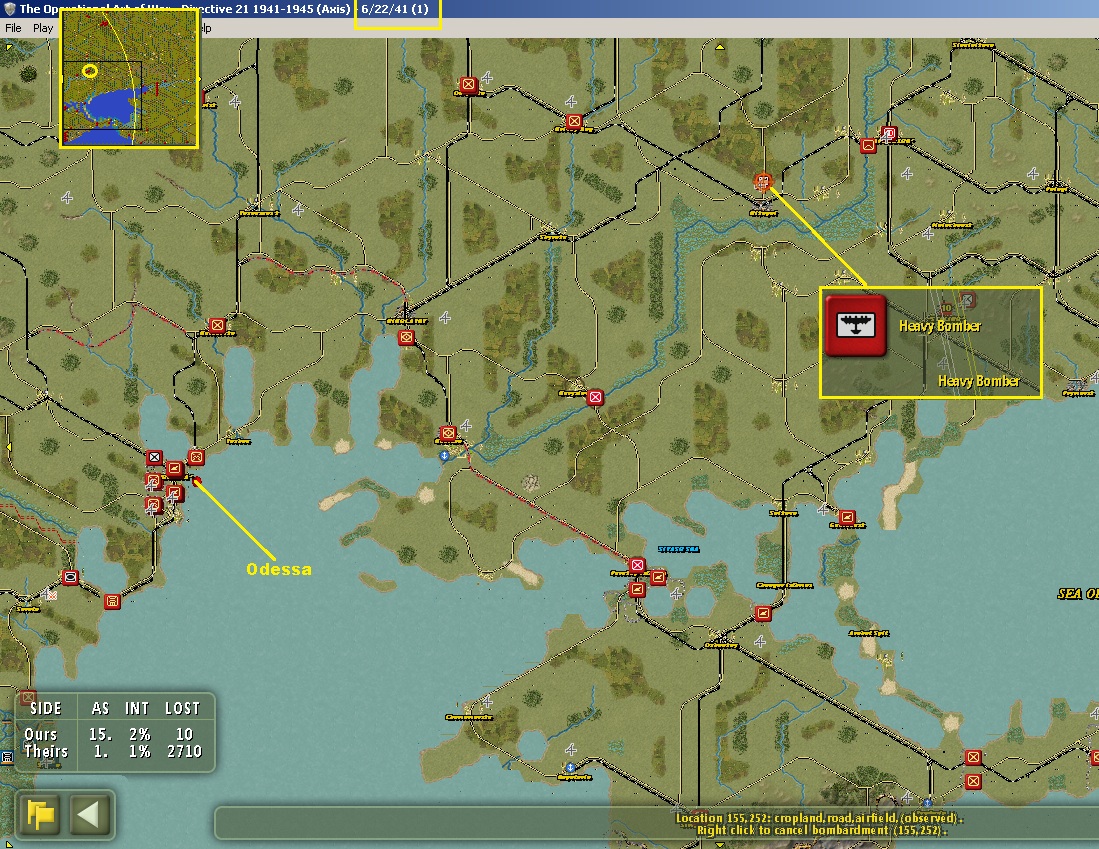Click the SIVASH SEA map label

[x=678, y=549]
